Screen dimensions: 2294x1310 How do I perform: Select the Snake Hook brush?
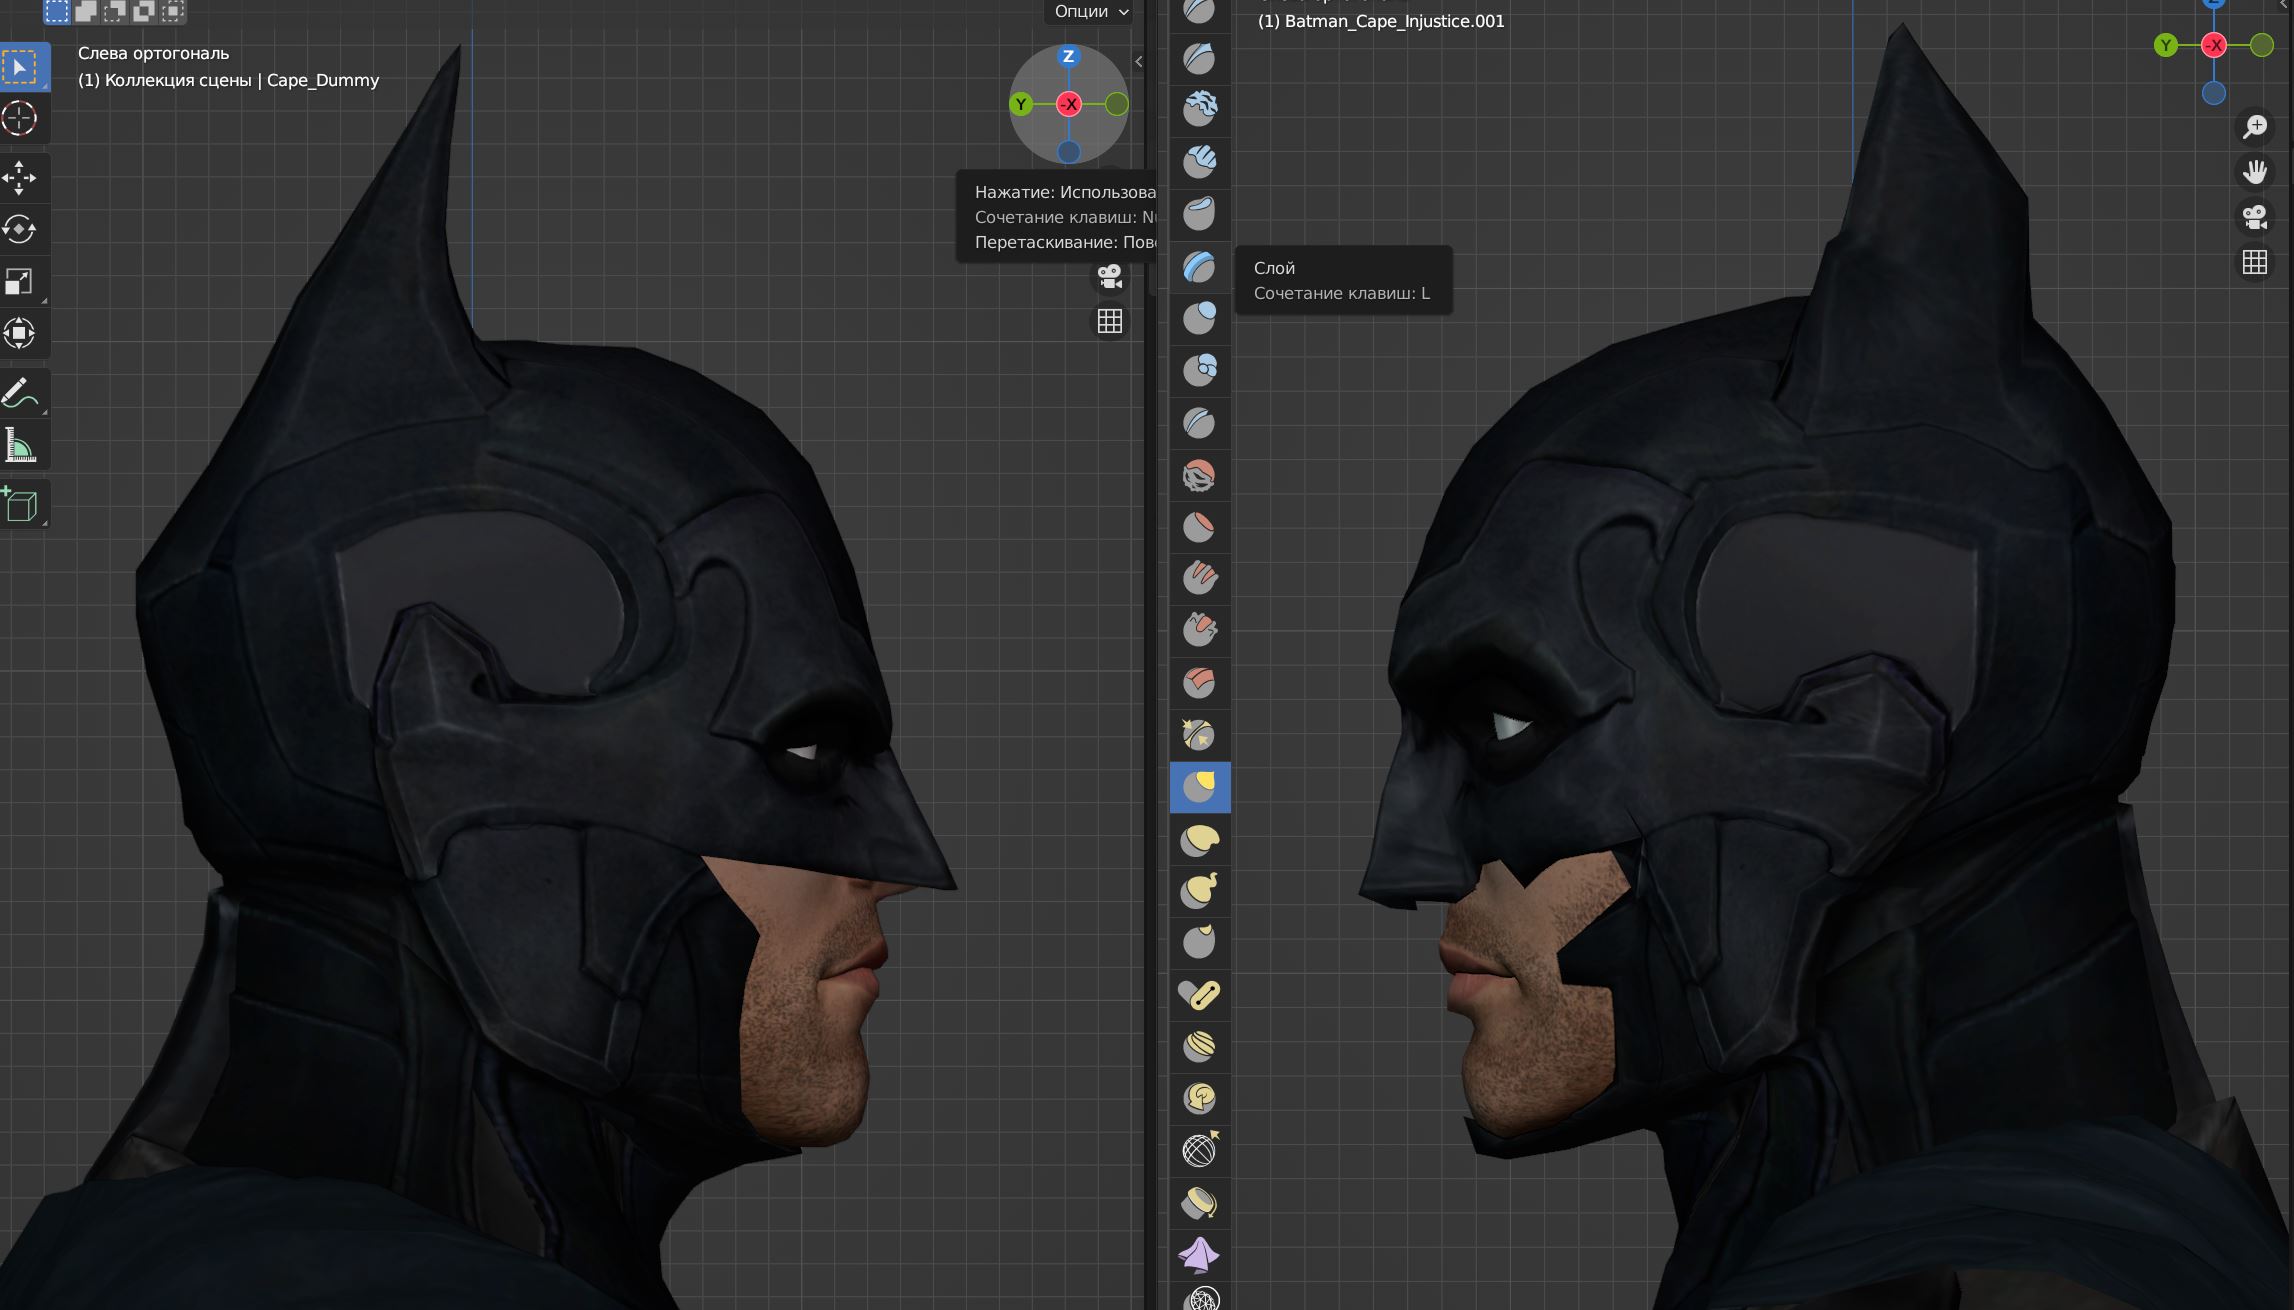tap(1199, 891)
